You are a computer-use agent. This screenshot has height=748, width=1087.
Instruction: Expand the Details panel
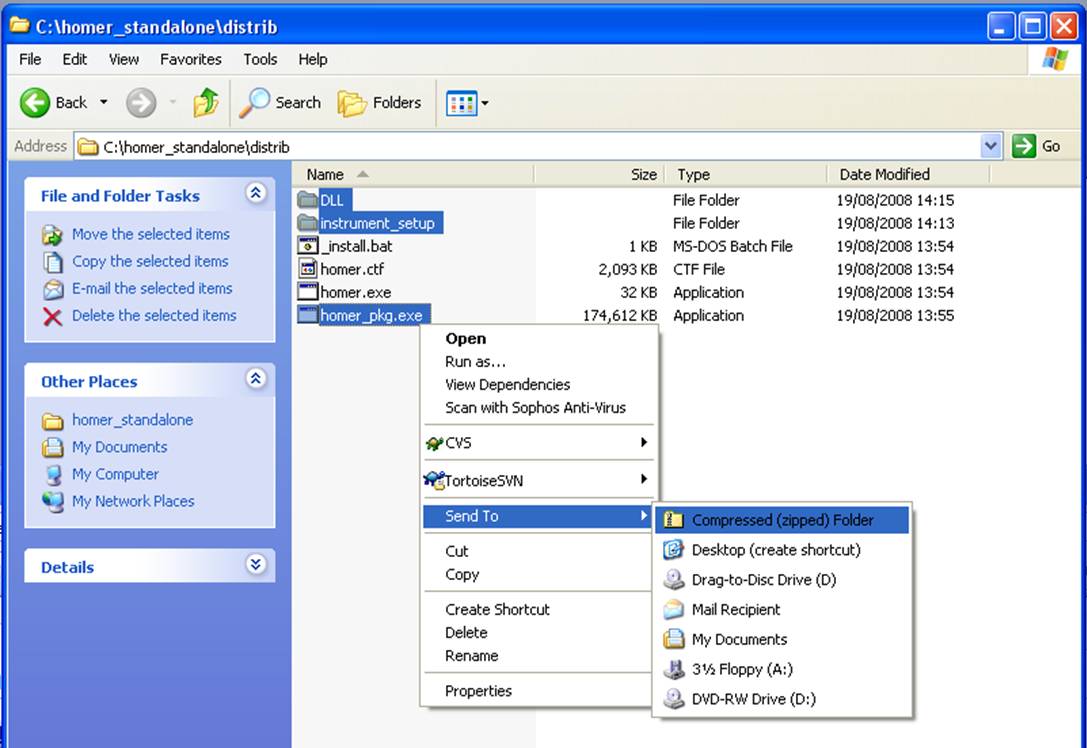256,565
